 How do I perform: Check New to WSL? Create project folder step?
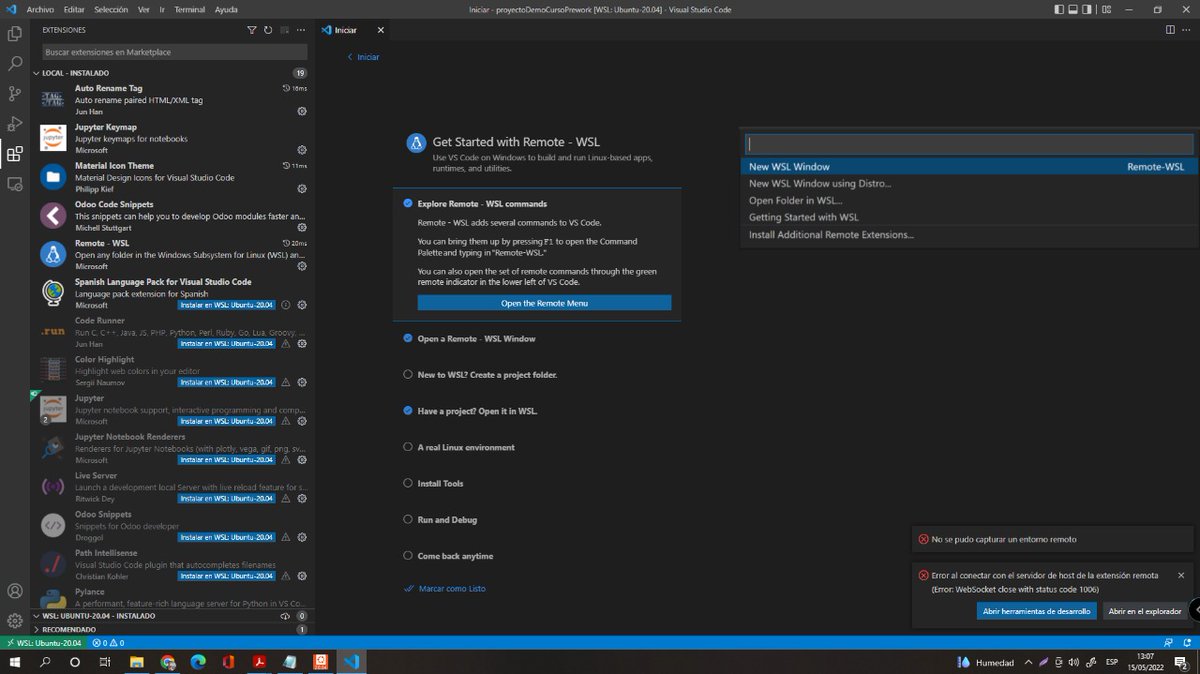(x=408, y=374)
